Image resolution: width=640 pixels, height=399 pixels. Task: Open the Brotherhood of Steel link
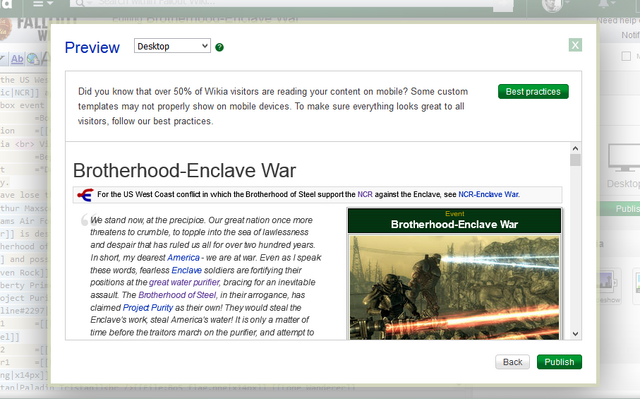177,295
